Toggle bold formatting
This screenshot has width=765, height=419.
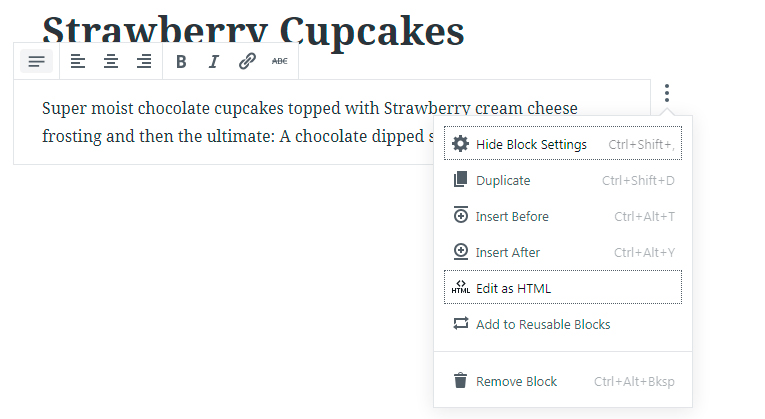[181, 61]
